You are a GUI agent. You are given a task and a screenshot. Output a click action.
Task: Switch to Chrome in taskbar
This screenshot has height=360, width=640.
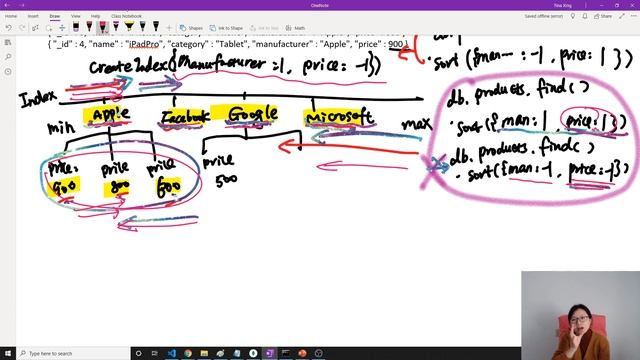click(x=188, y=353)
